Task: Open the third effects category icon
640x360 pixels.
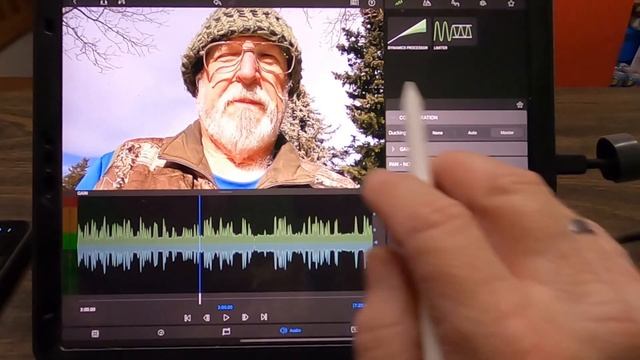Action: point(455,3)
